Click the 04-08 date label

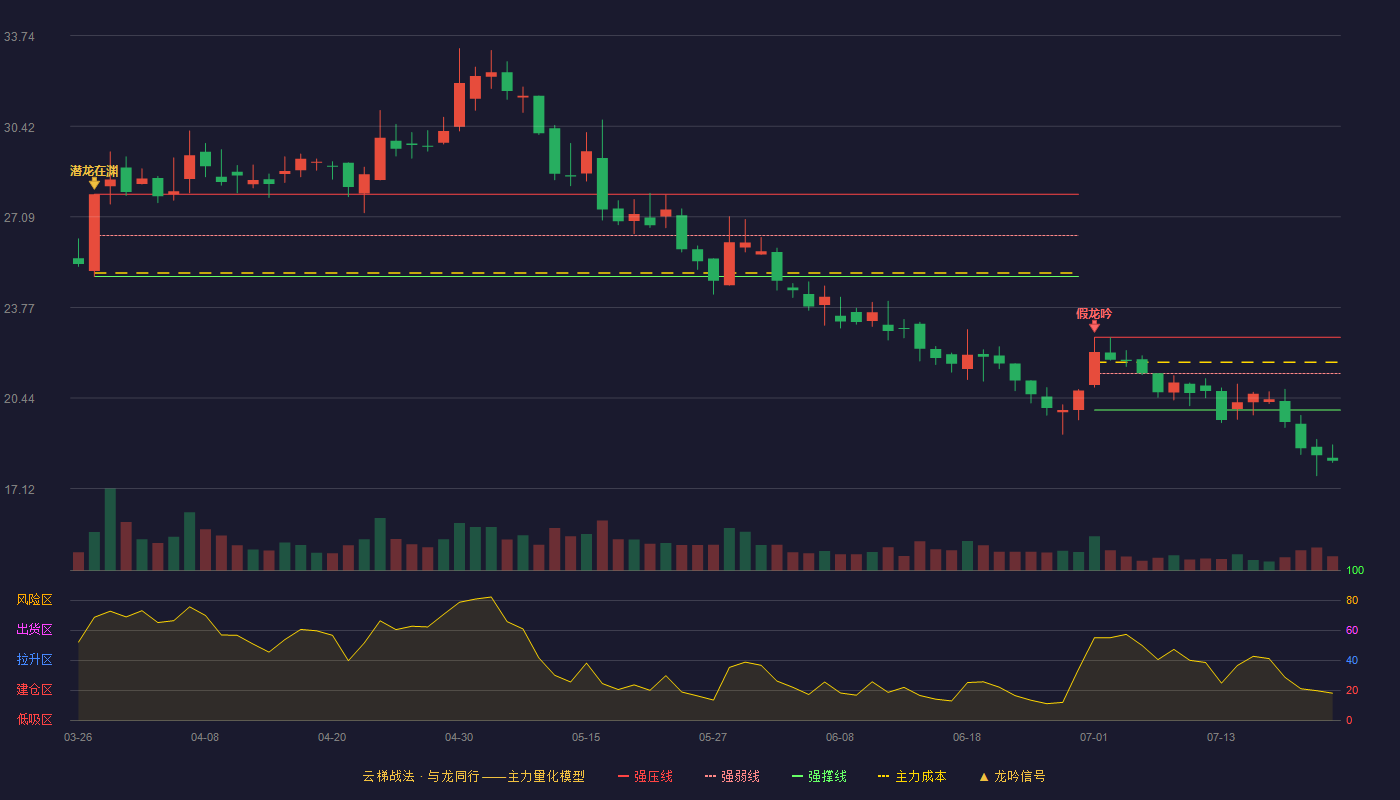click(205, 737)
